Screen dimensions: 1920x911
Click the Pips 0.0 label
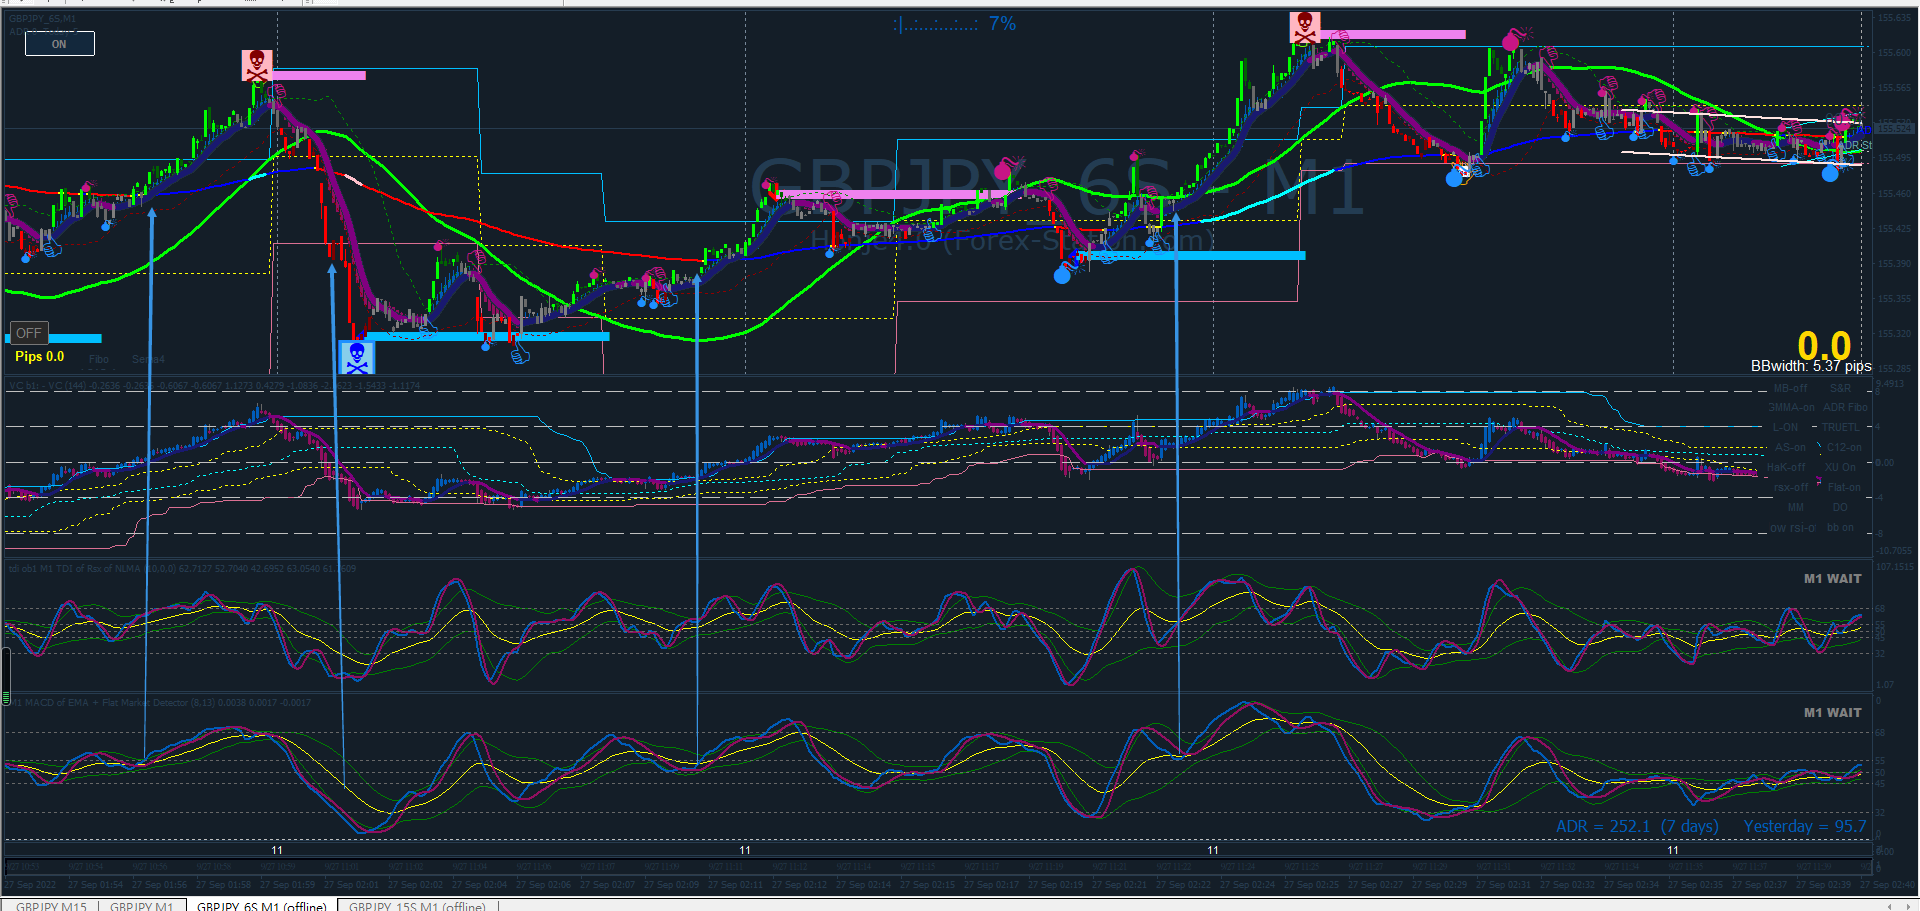(x=39, y=356)
